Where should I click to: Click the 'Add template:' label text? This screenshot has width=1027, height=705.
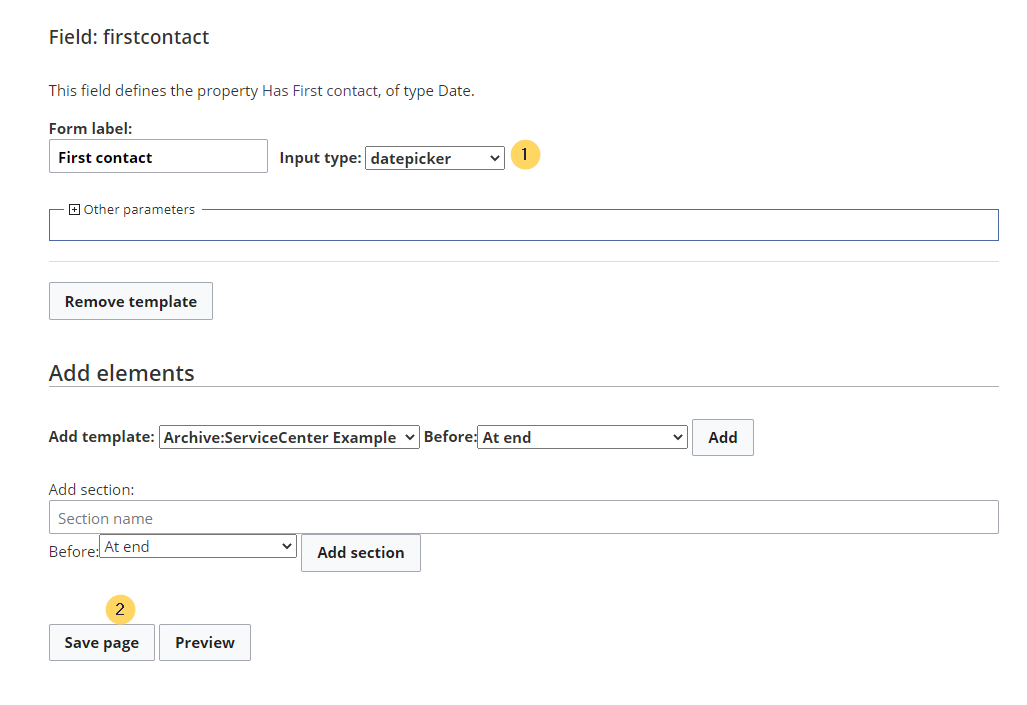(102, 437)
